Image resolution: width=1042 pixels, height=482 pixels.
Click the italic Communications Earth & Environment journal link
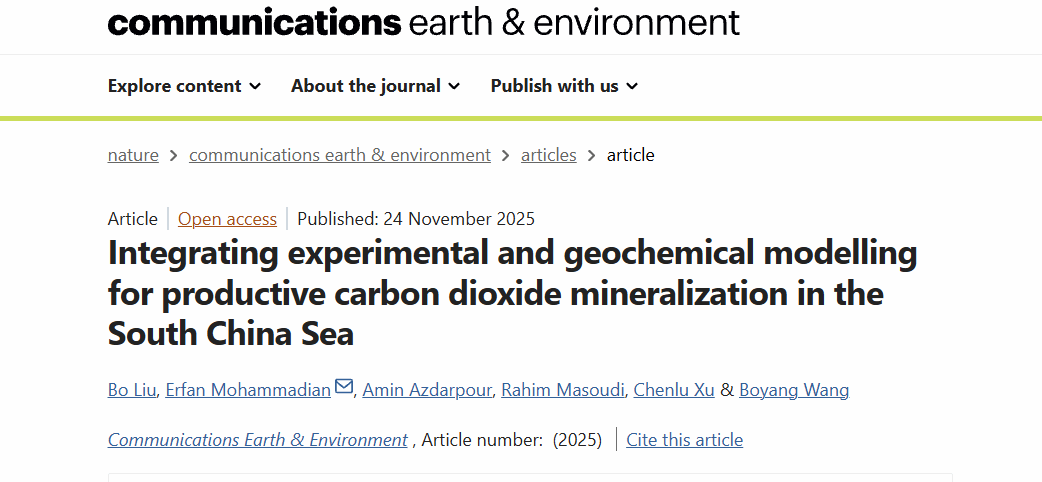(258, 440)
